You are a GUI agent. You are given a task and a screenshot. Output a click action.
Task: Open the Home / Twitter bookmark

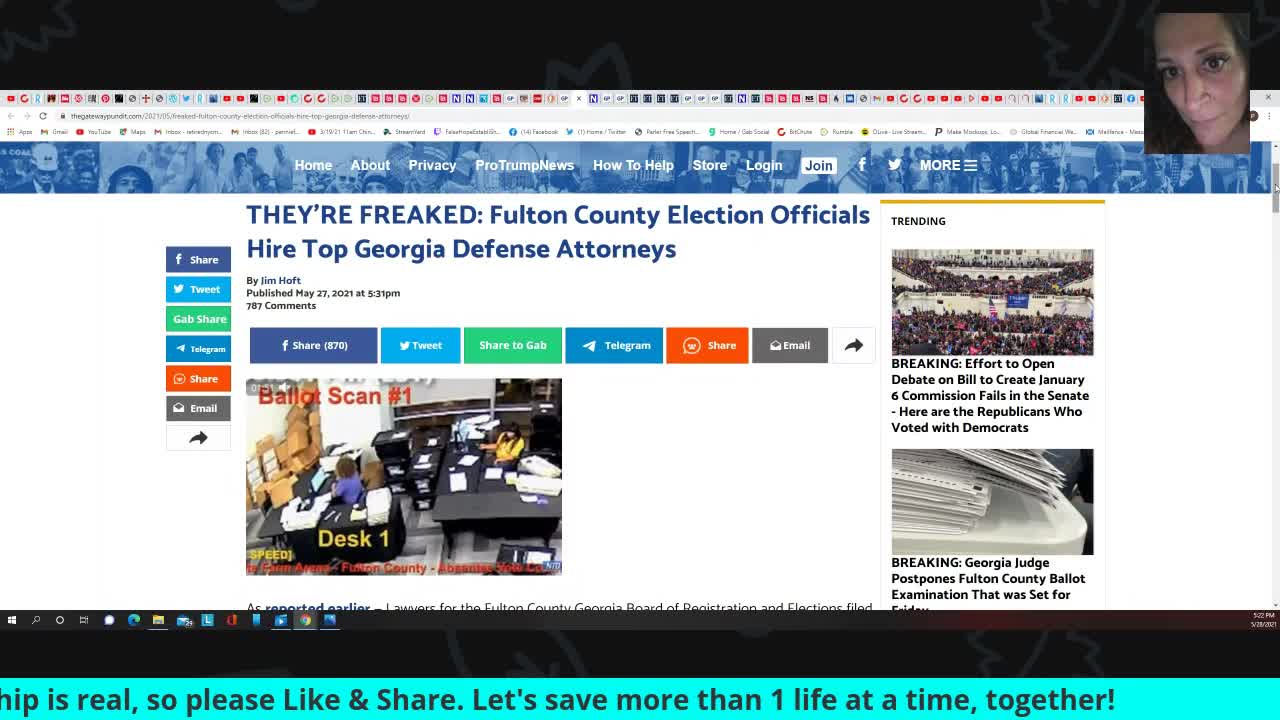click(x=596, y=132)
